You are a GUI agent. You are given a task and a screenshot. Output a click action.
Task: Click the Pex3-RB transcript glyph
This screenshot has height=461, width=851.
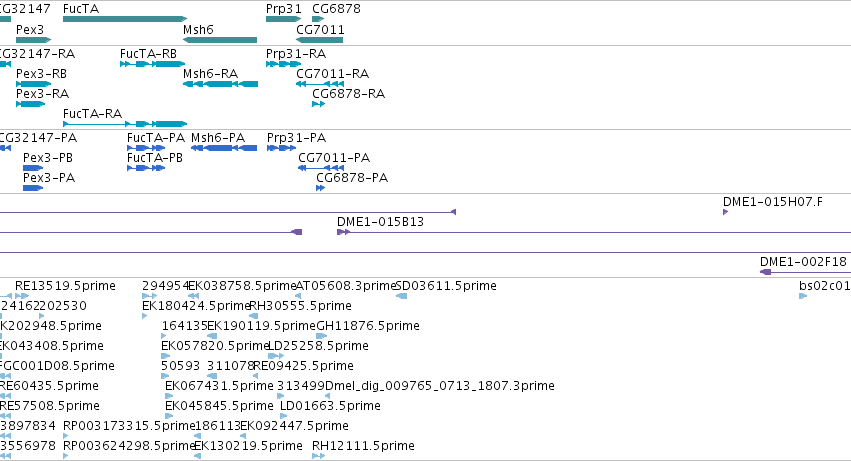[x=34, y=84]
